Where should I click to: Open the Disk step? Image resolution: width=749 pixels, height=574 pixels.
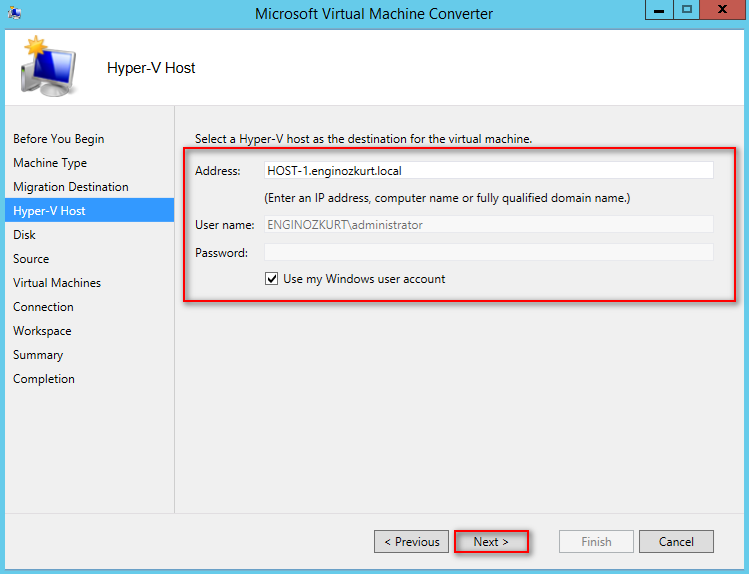point(24,235)
